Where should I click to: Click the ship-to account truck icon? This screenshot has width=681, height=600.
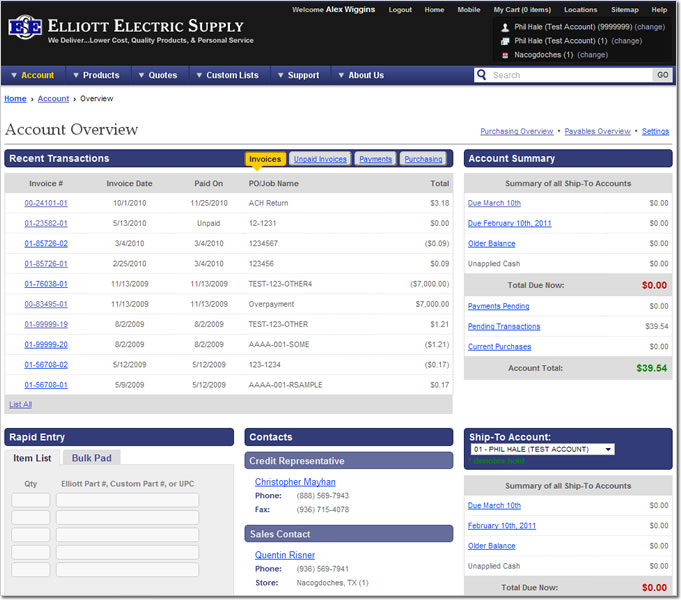[x=505, y=41]
